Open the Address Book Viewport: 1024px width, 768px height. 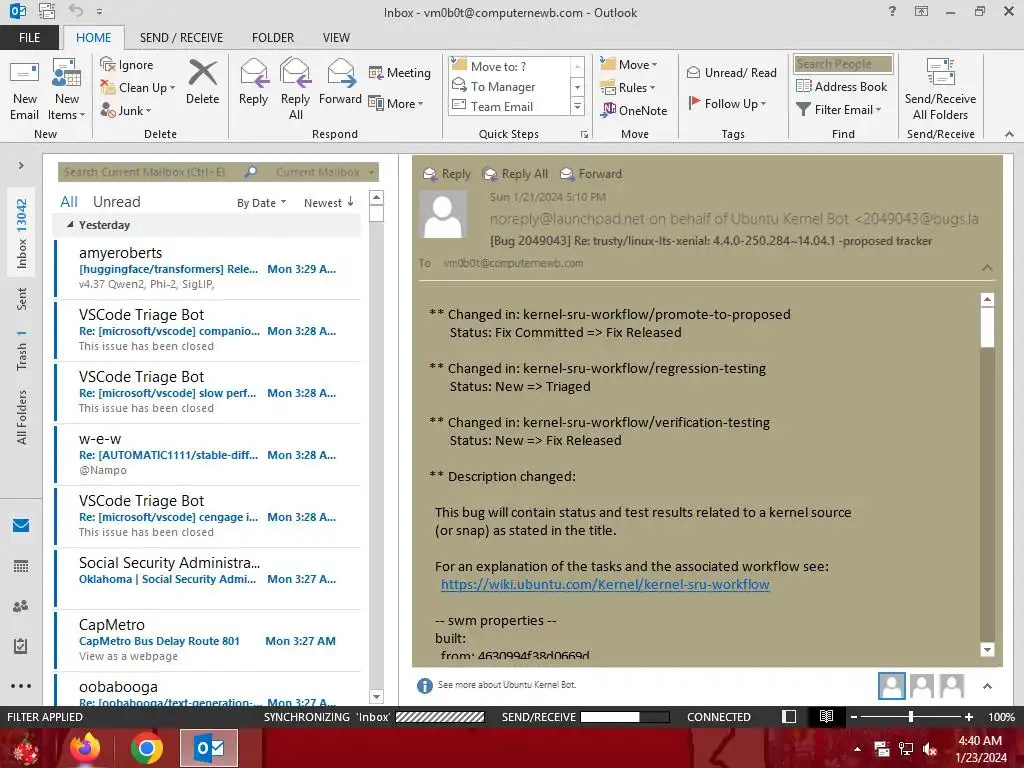(x=841, y=86)
